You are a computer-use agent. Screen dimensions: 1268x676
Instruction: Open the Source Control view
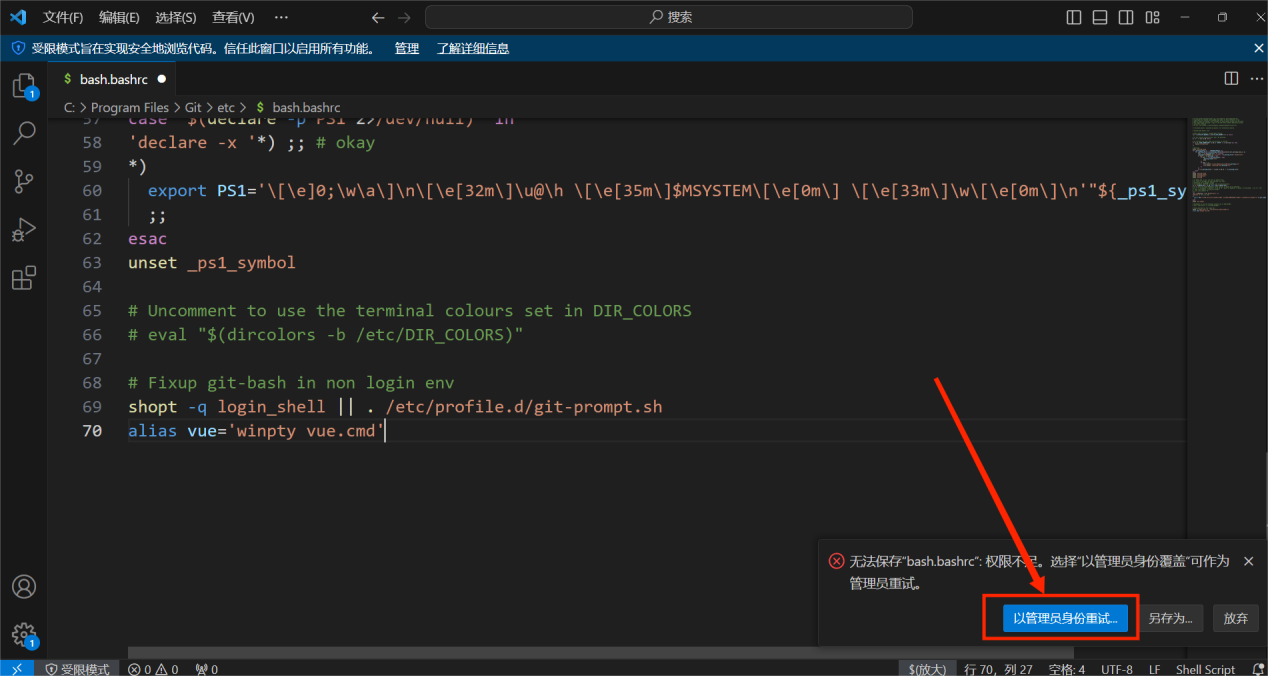coord(23,181)
